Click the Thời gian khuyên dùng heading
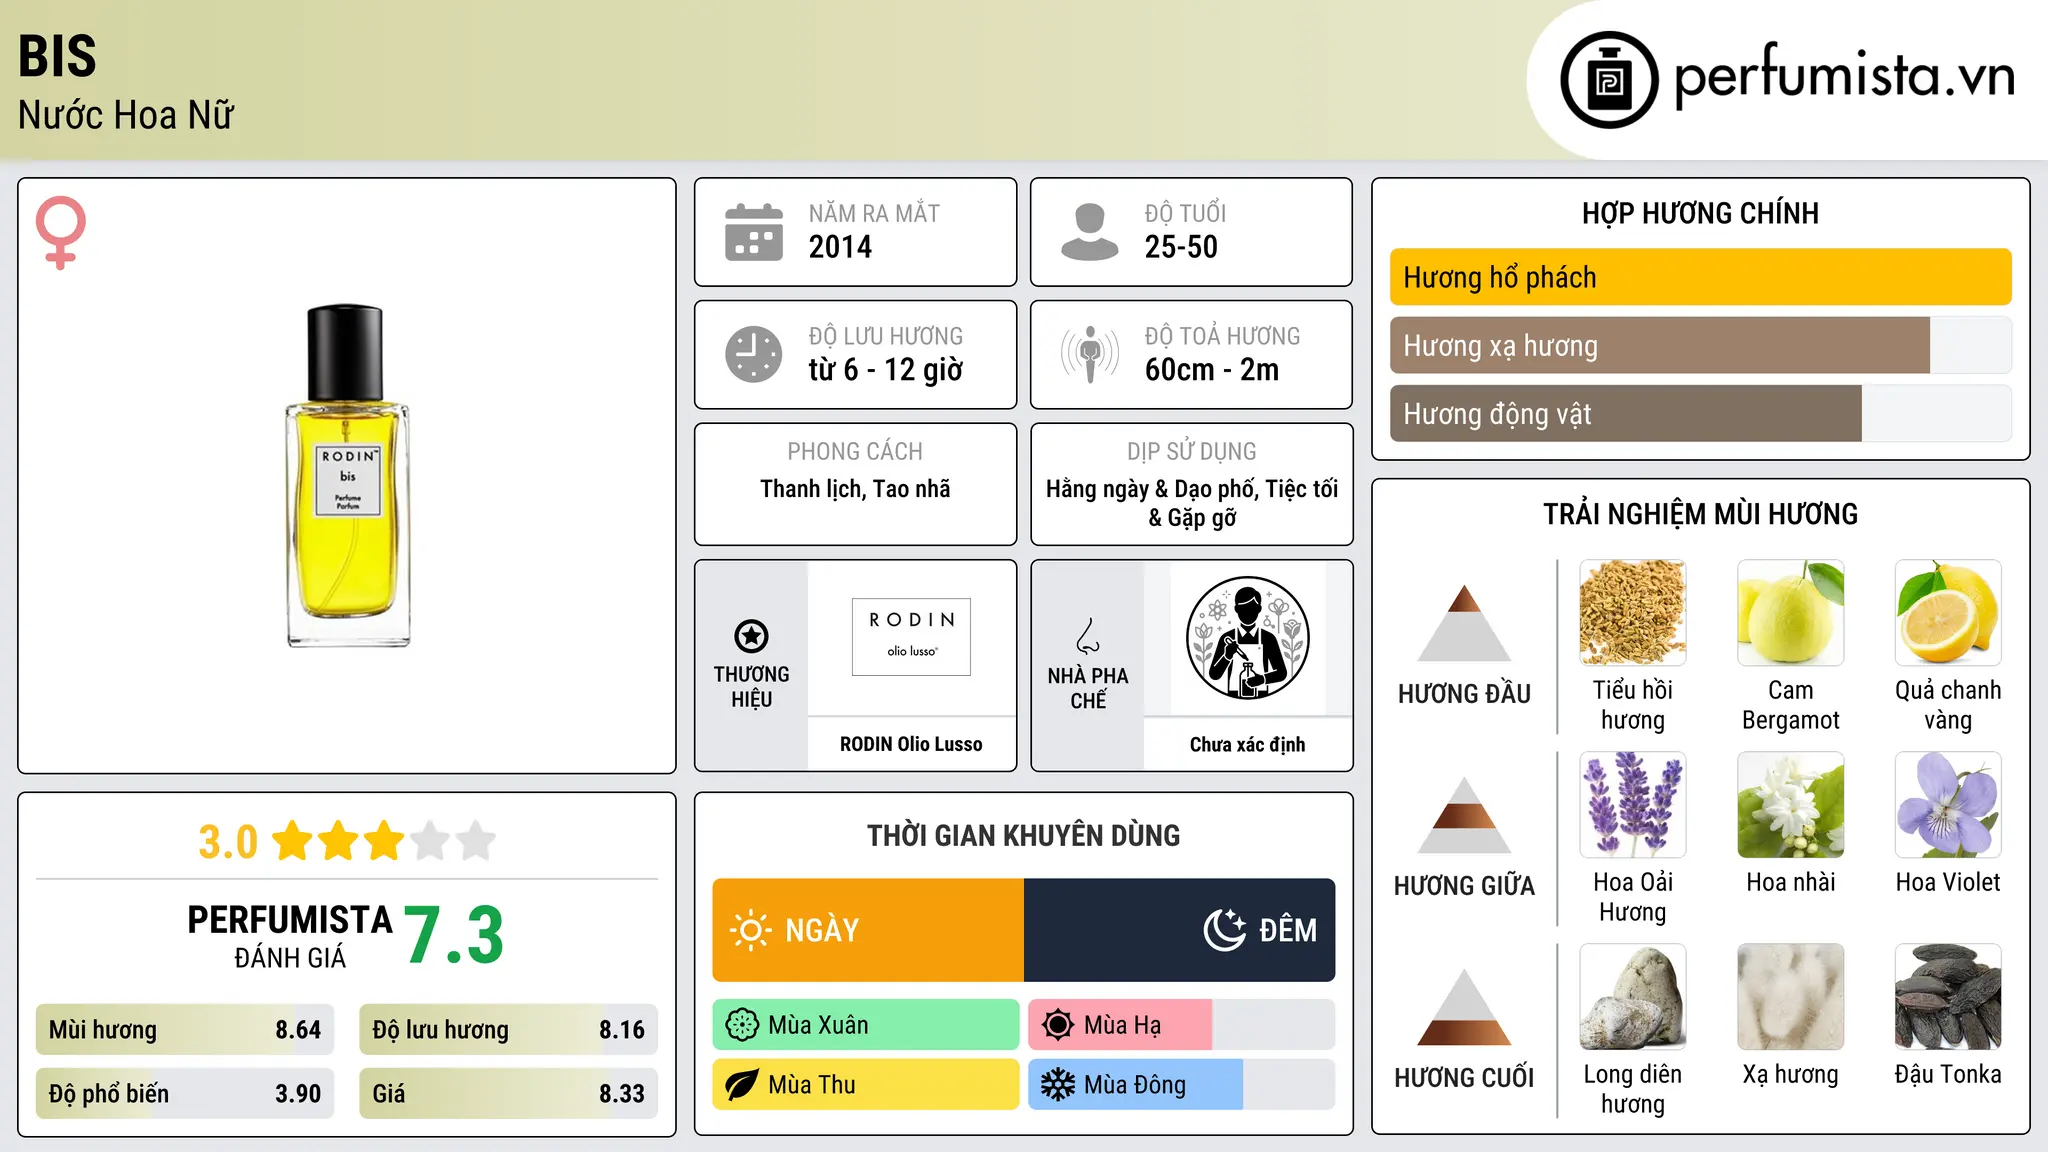Viewport: 2048px width, 1152px height. 1024,835
